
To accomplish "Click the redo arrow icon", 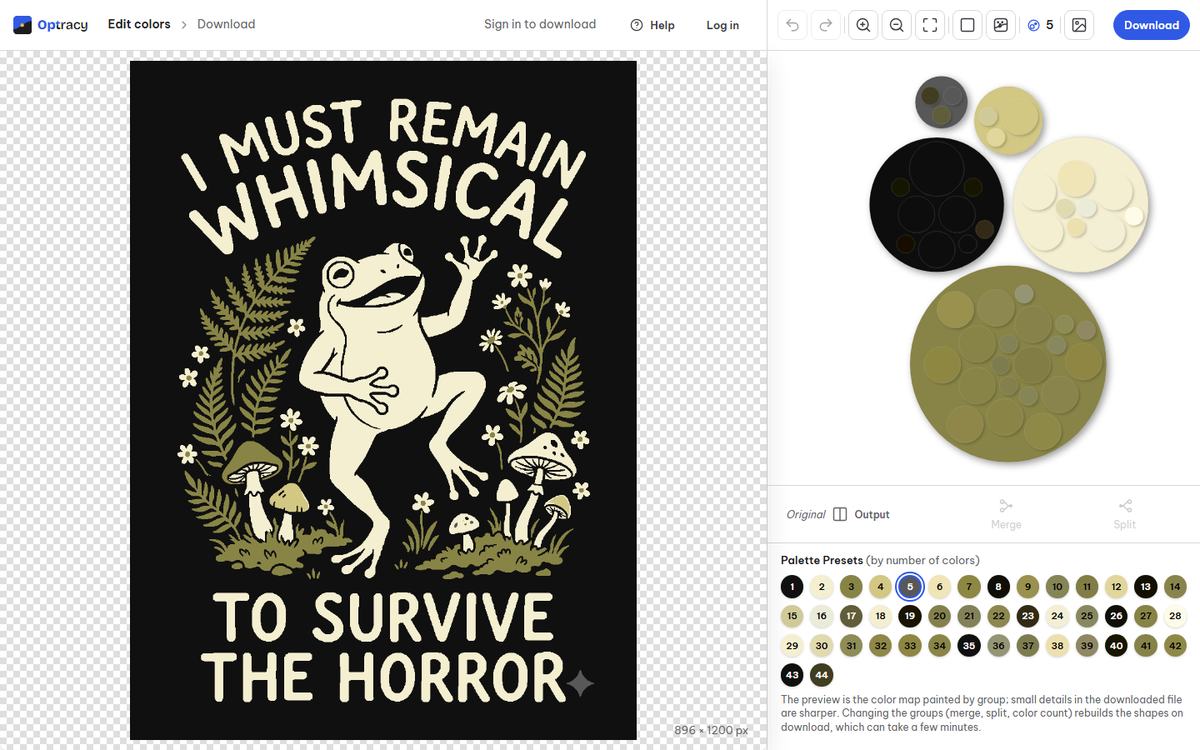I will pos(825,25).
